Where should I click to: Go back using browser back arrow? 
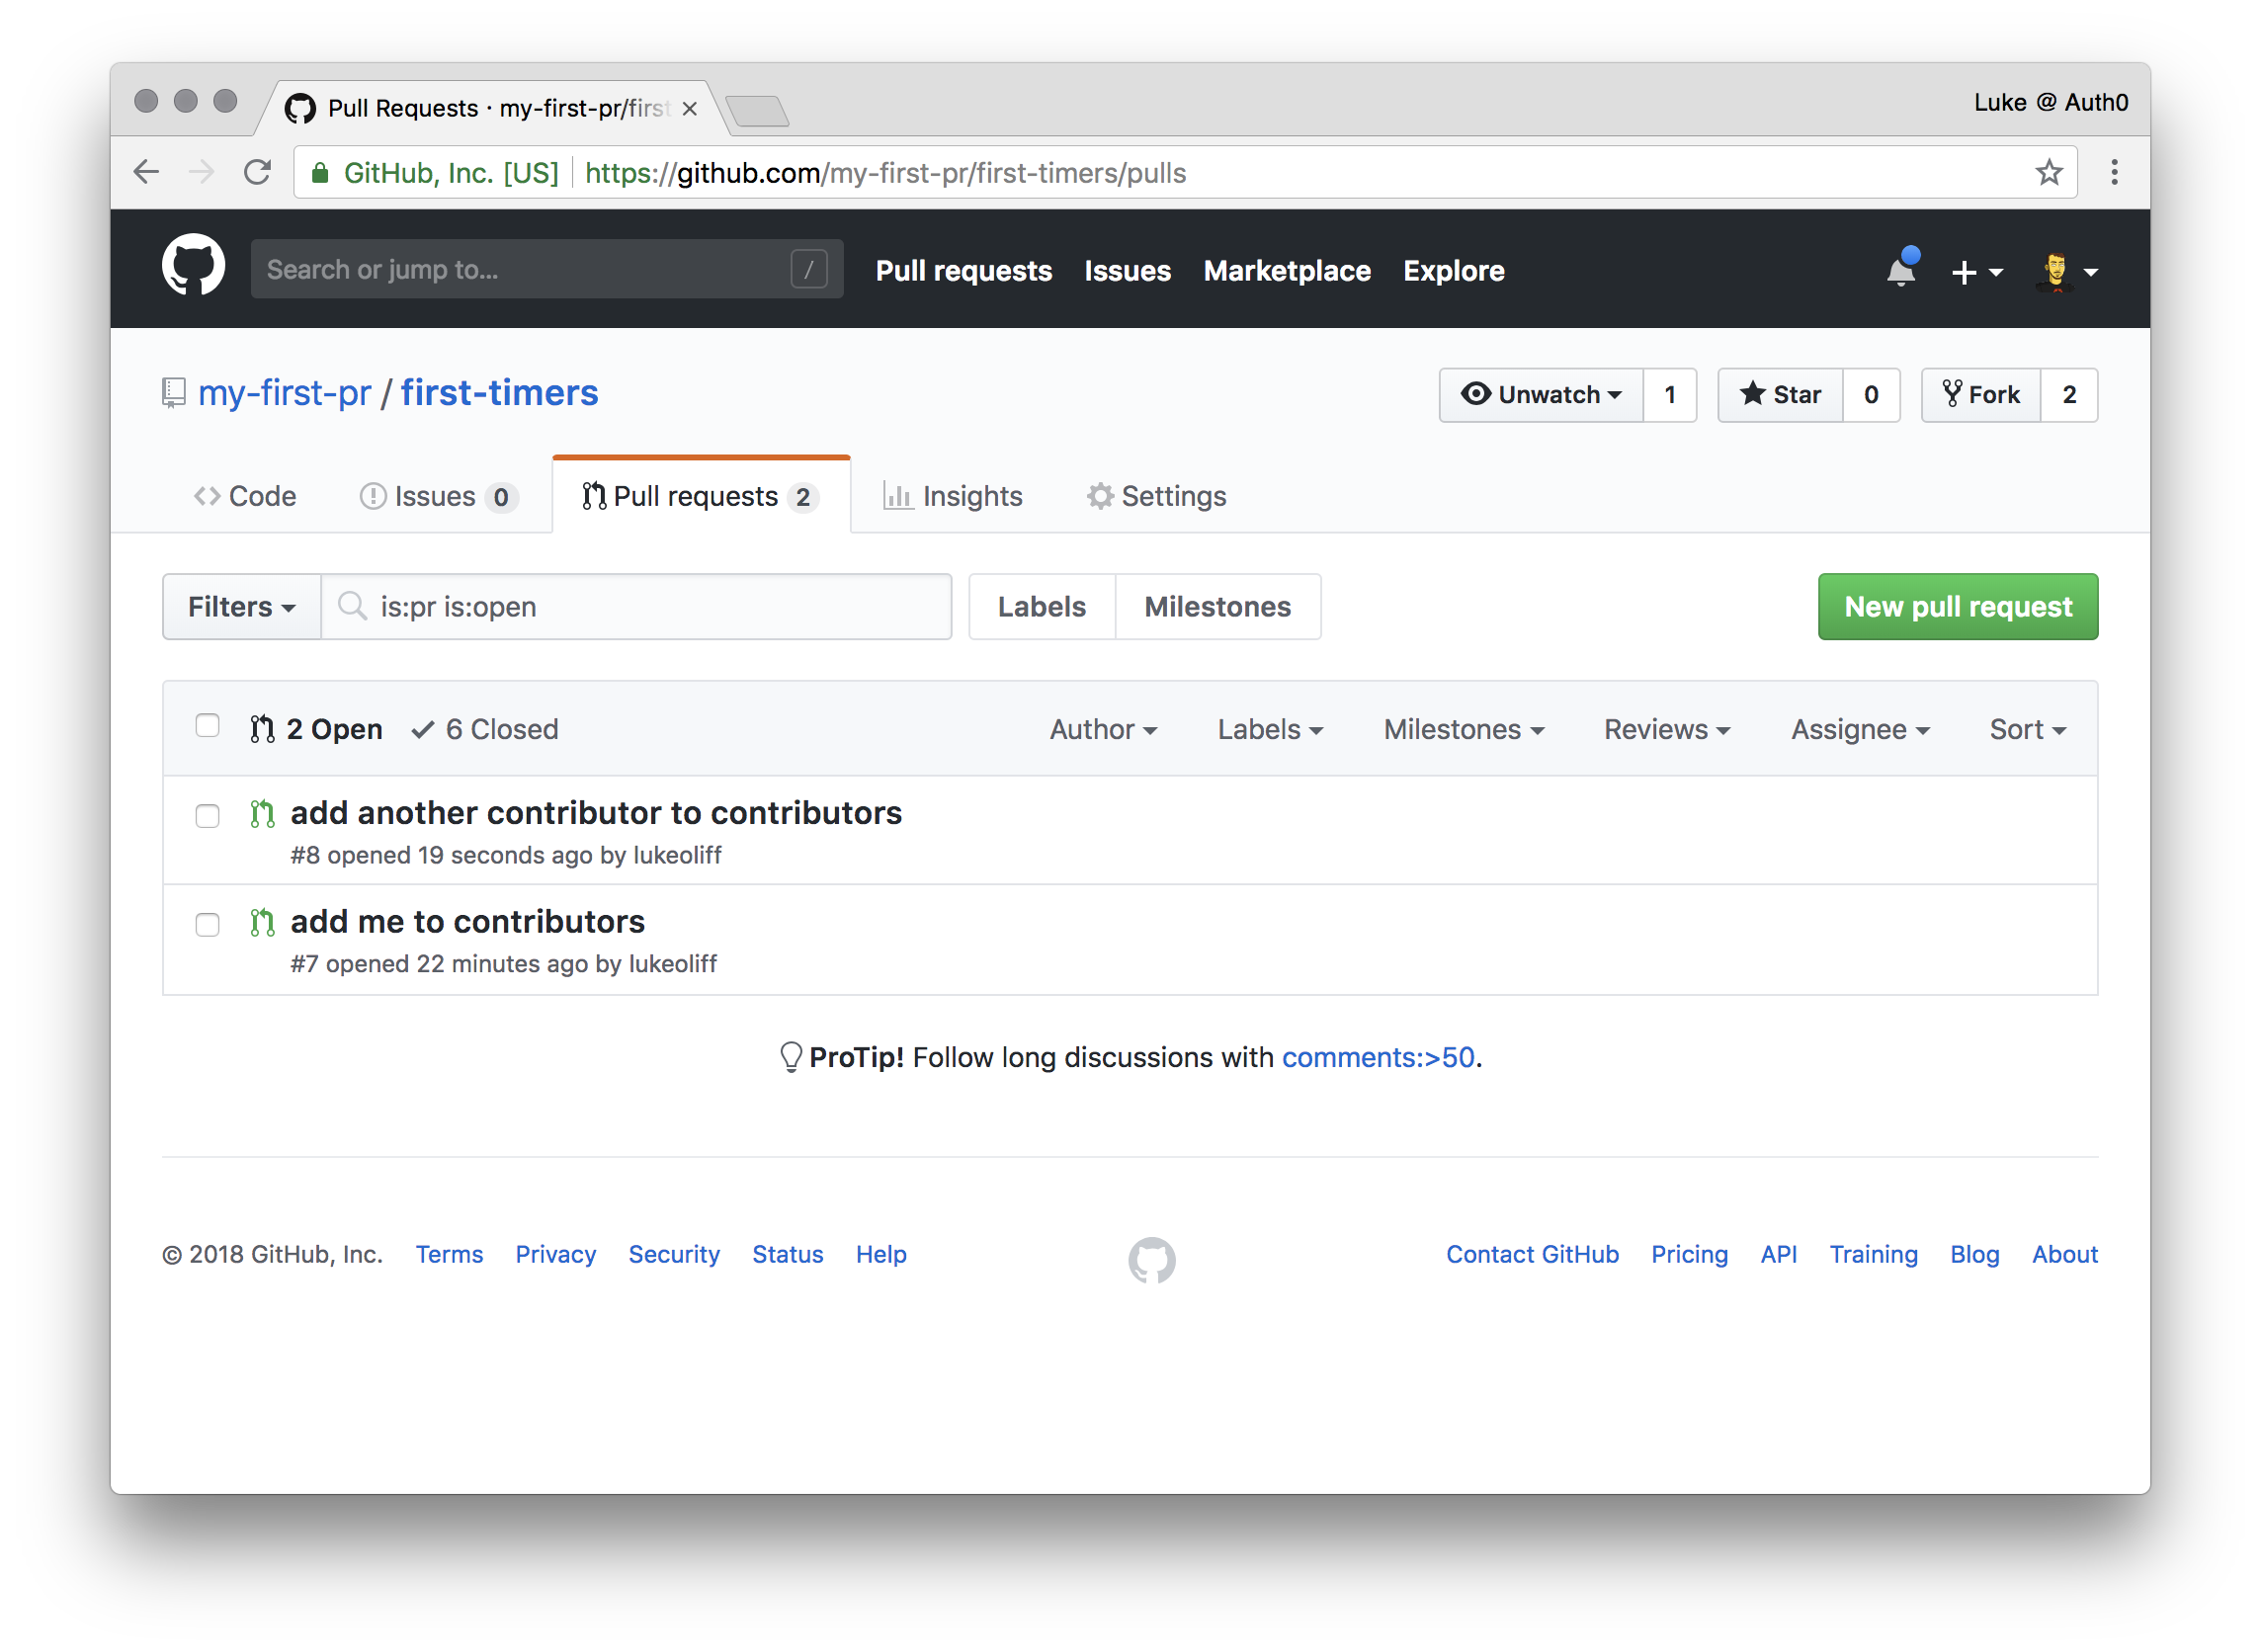147,173
